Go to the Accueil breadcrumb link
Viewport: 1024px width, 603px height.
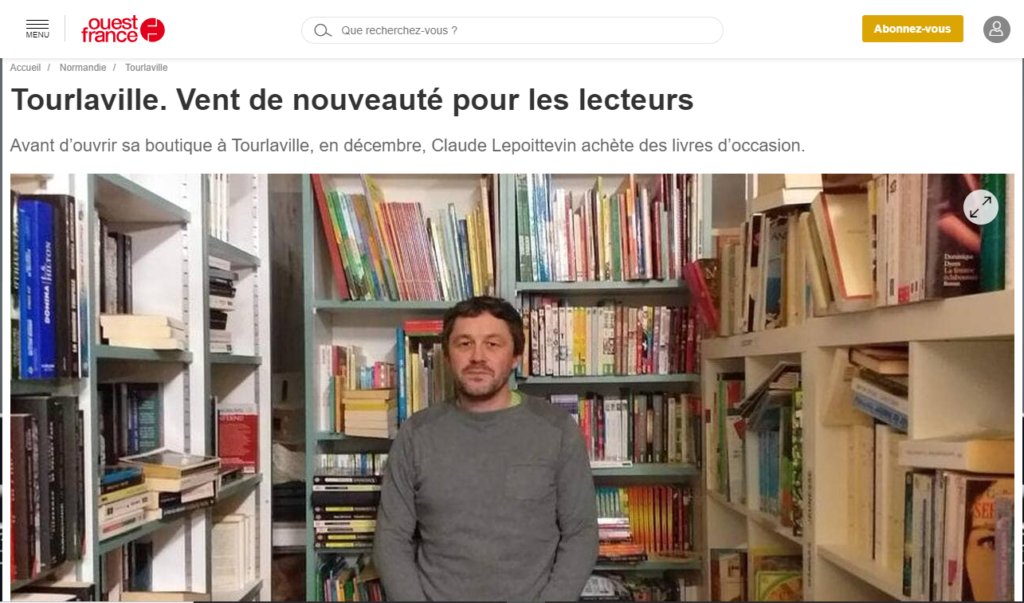(x=25, y=67)
